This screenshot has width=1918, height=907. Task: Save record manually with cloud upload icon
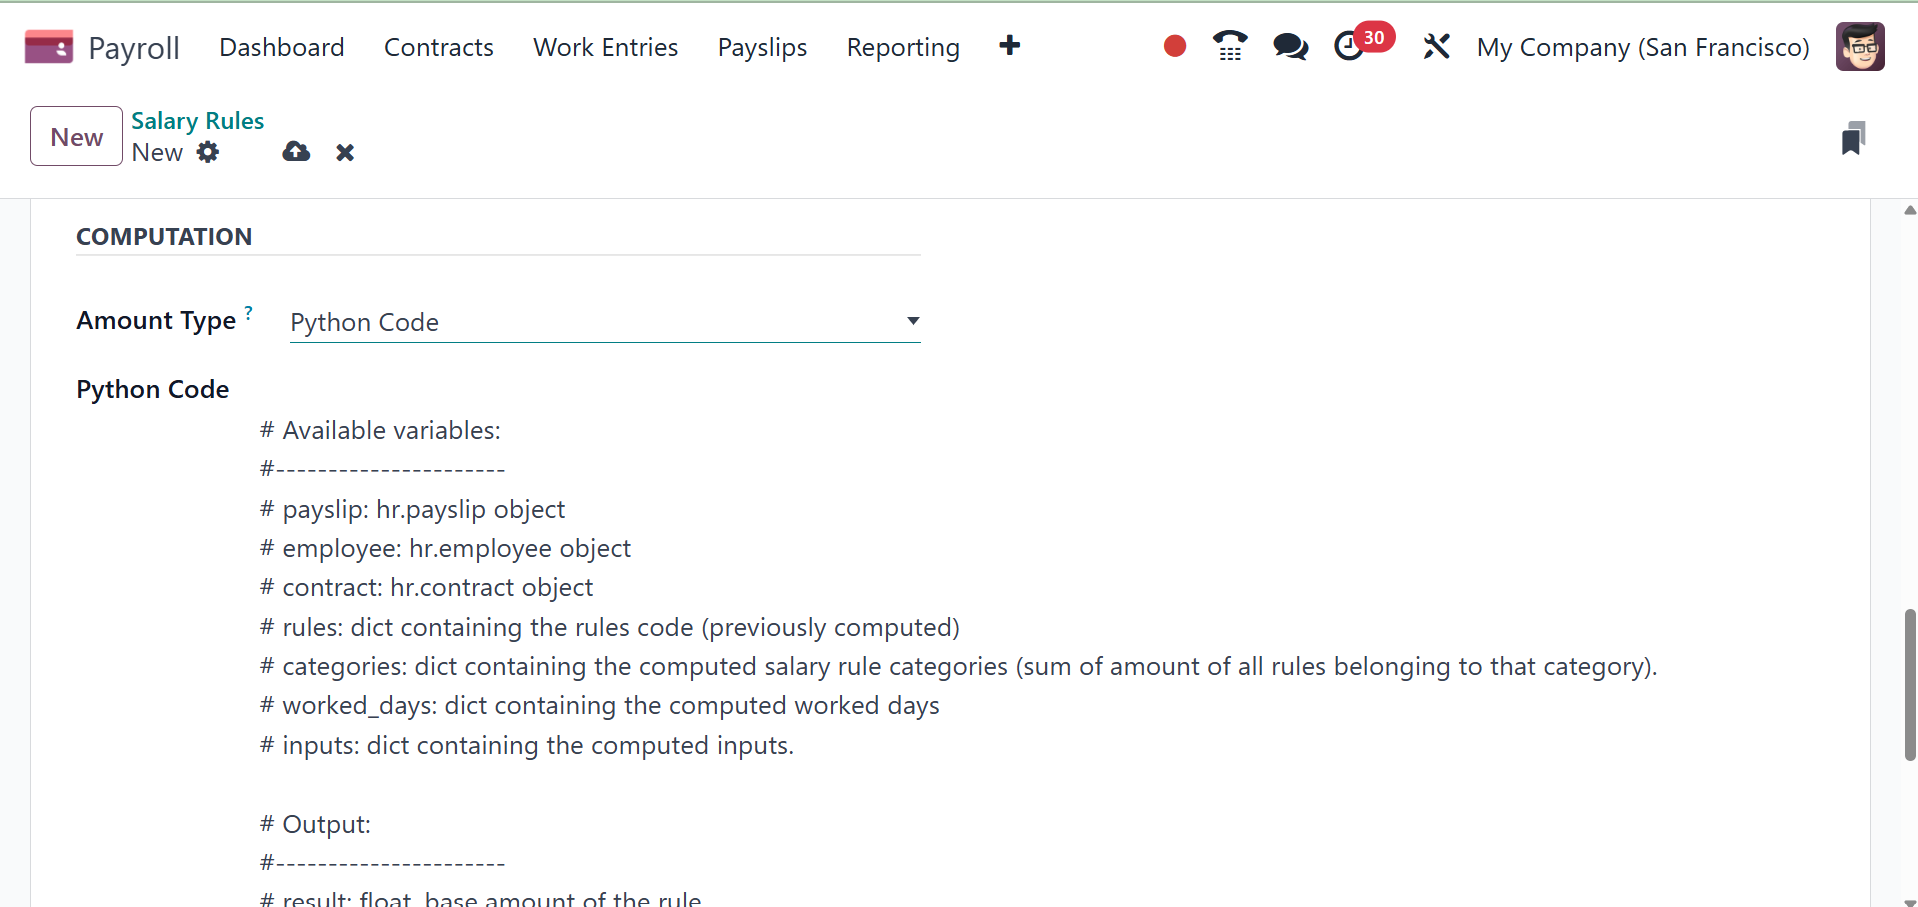(x=296, y=152)
